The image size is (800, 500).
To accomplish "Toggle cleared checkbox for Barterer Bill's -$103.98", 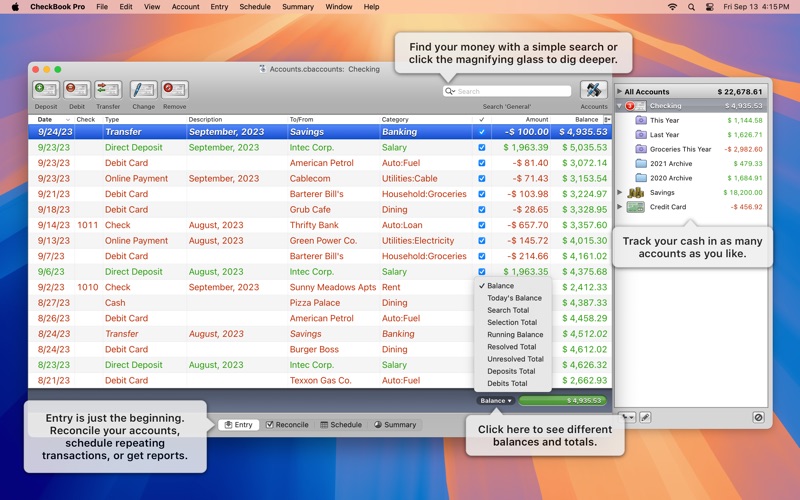I will 482,194.
